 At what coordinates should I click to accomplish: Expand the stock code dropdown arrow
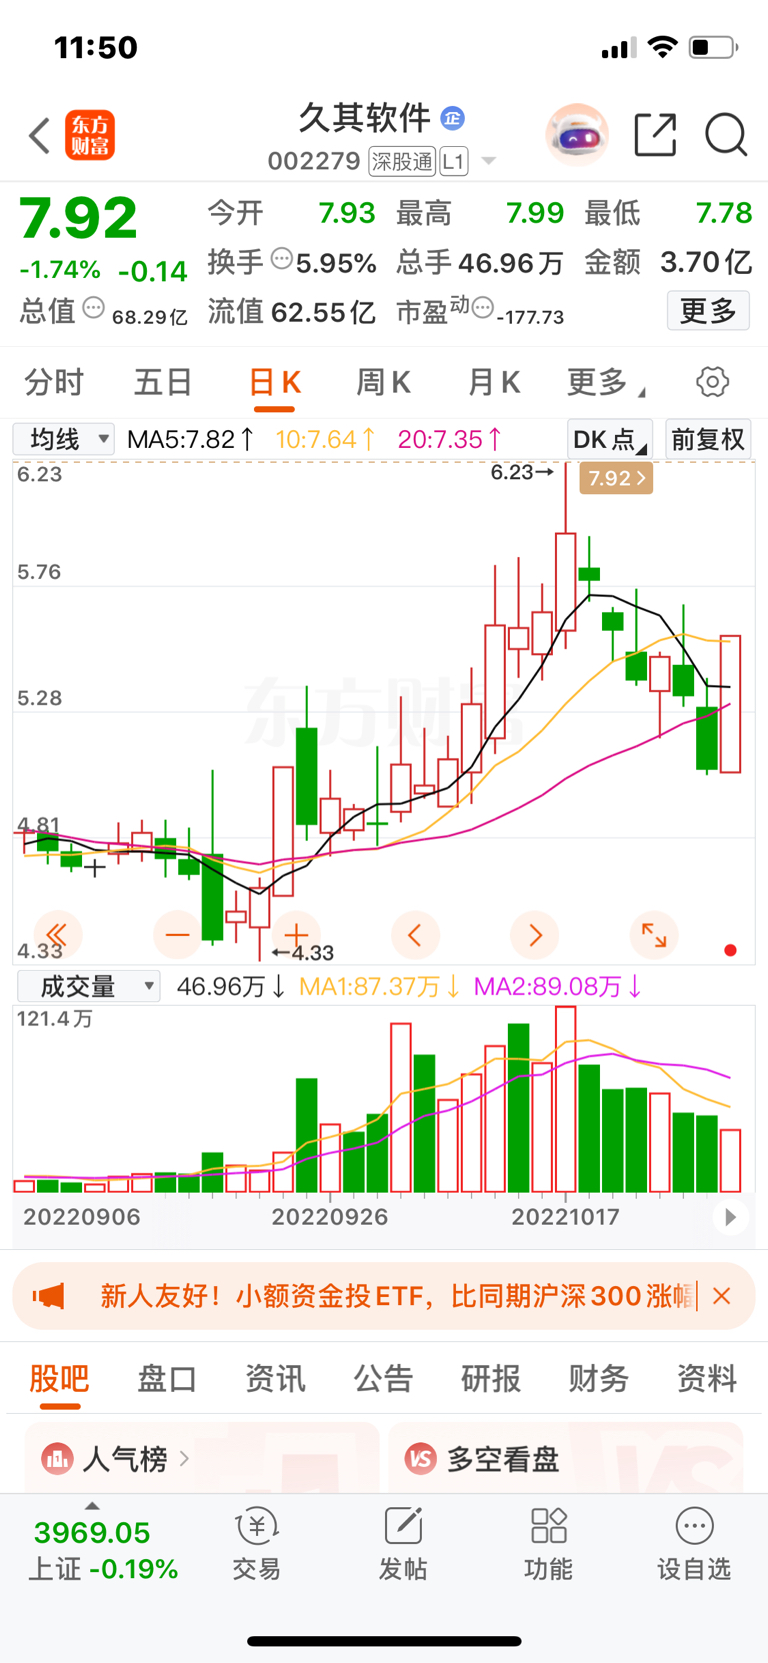[x=488, y=161]
